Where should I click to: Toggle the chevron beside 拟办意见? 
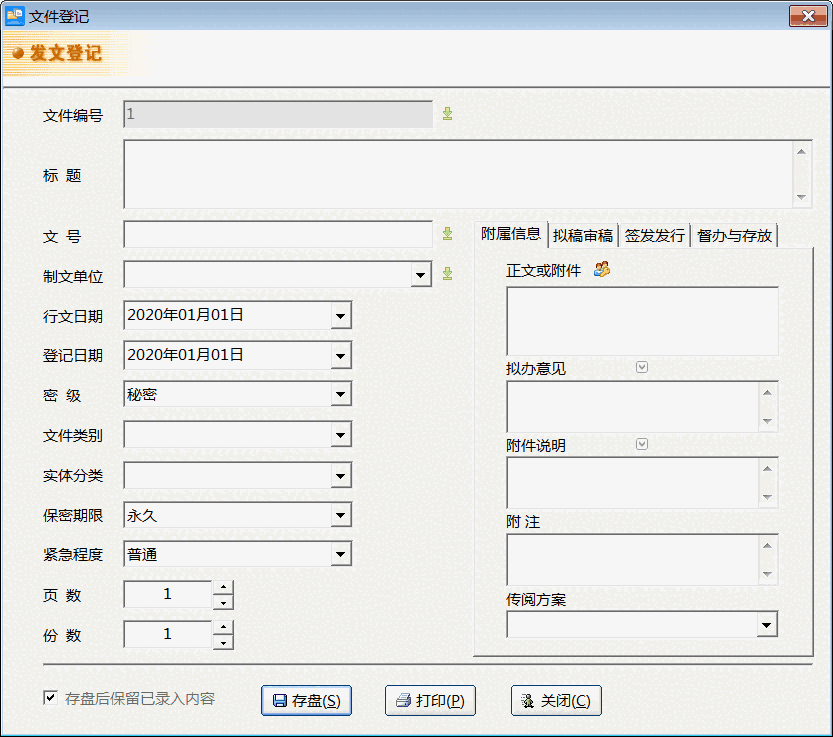(x=640, y=367)
